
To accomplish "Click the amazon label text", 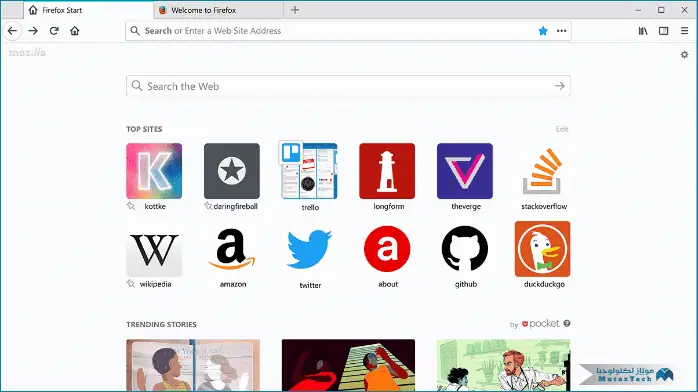I will coord(233,284).
